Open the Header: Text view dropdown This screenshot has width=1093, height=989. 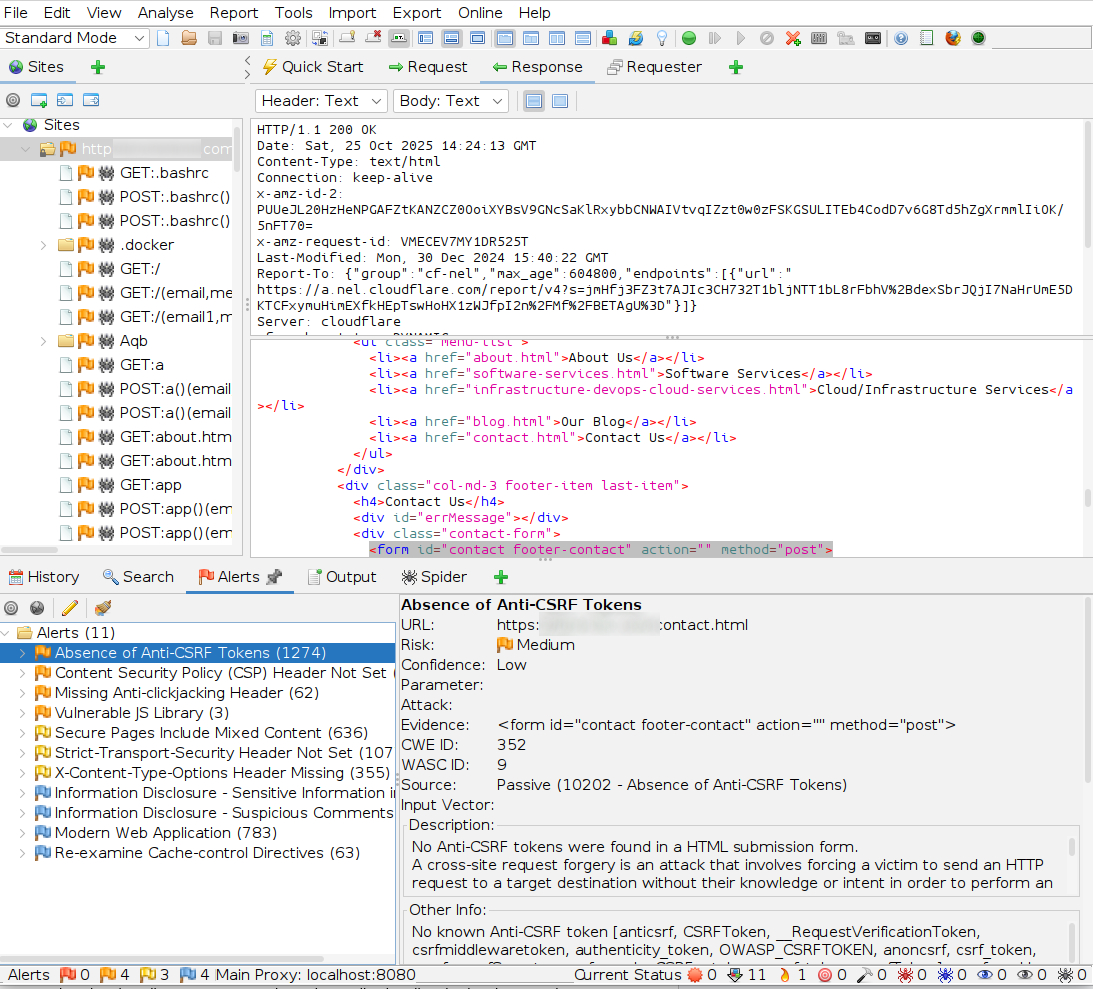click(x=321, y=101)
